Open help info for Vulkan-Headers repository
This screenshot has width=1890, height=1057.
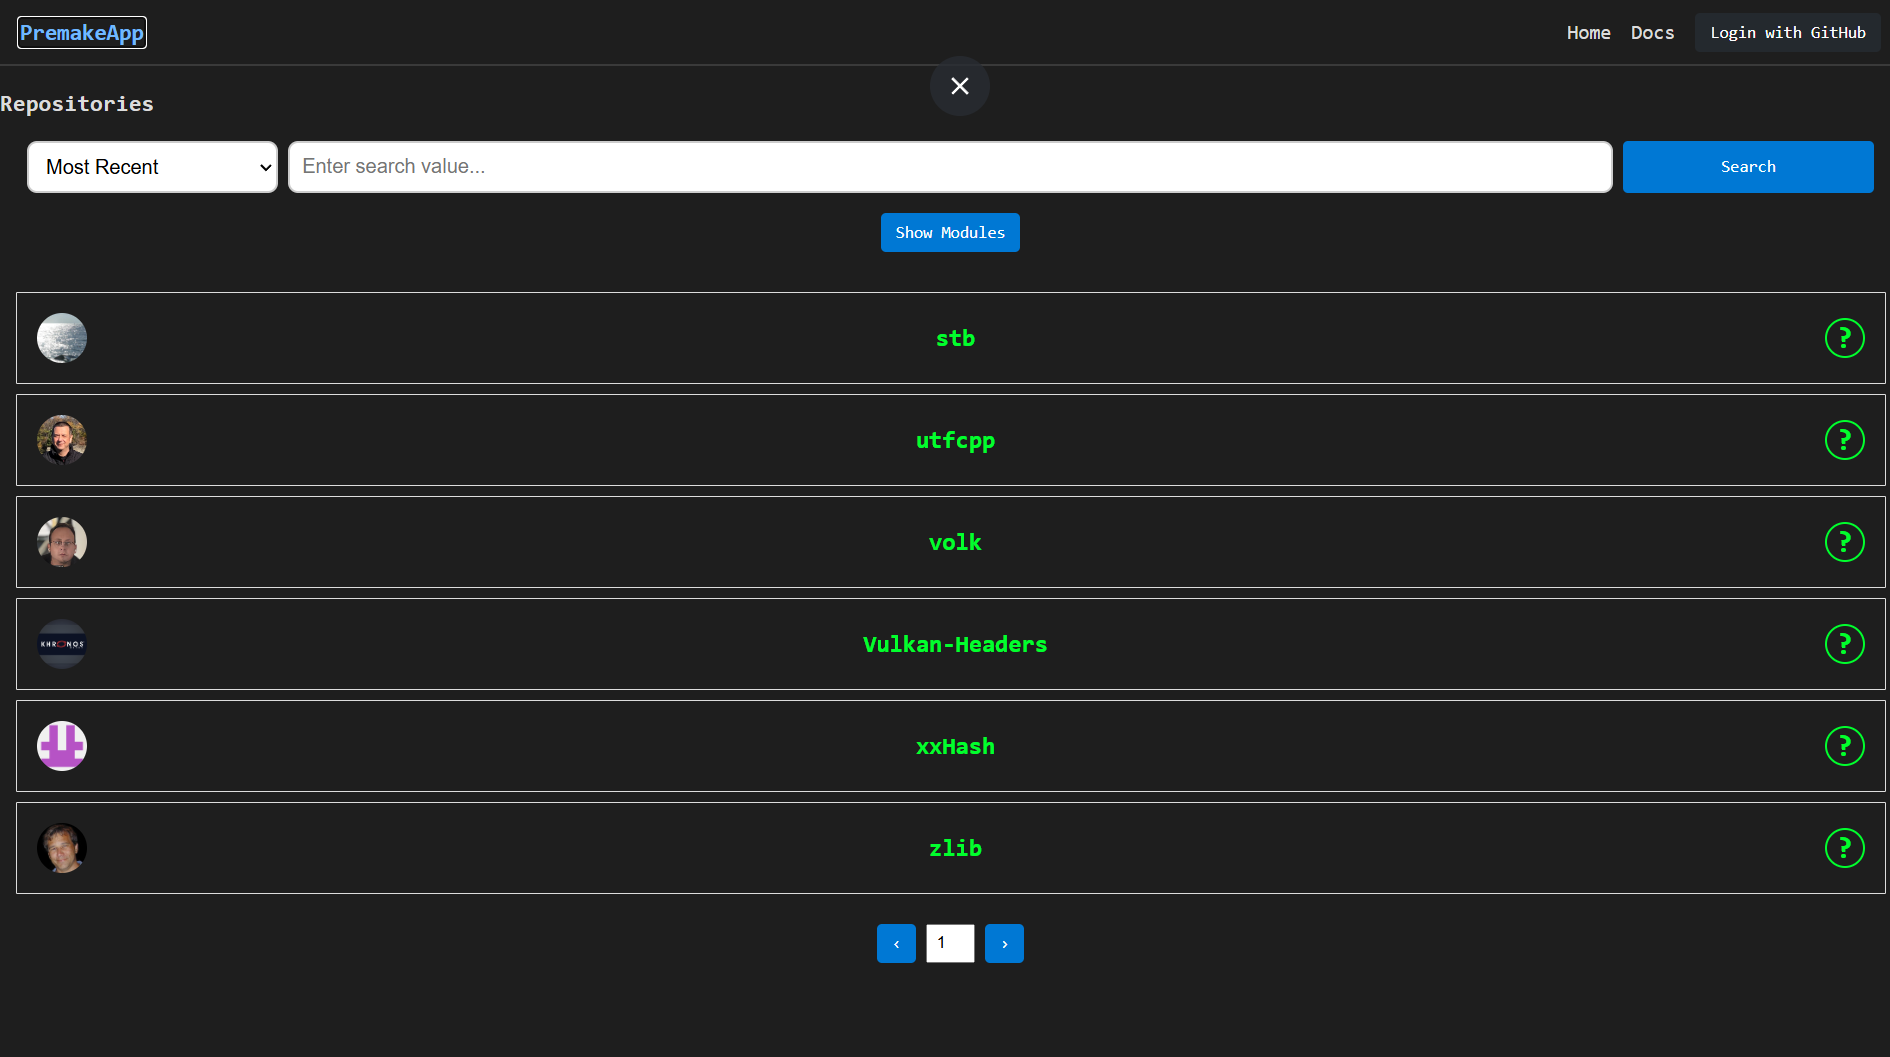(1844, 644)
